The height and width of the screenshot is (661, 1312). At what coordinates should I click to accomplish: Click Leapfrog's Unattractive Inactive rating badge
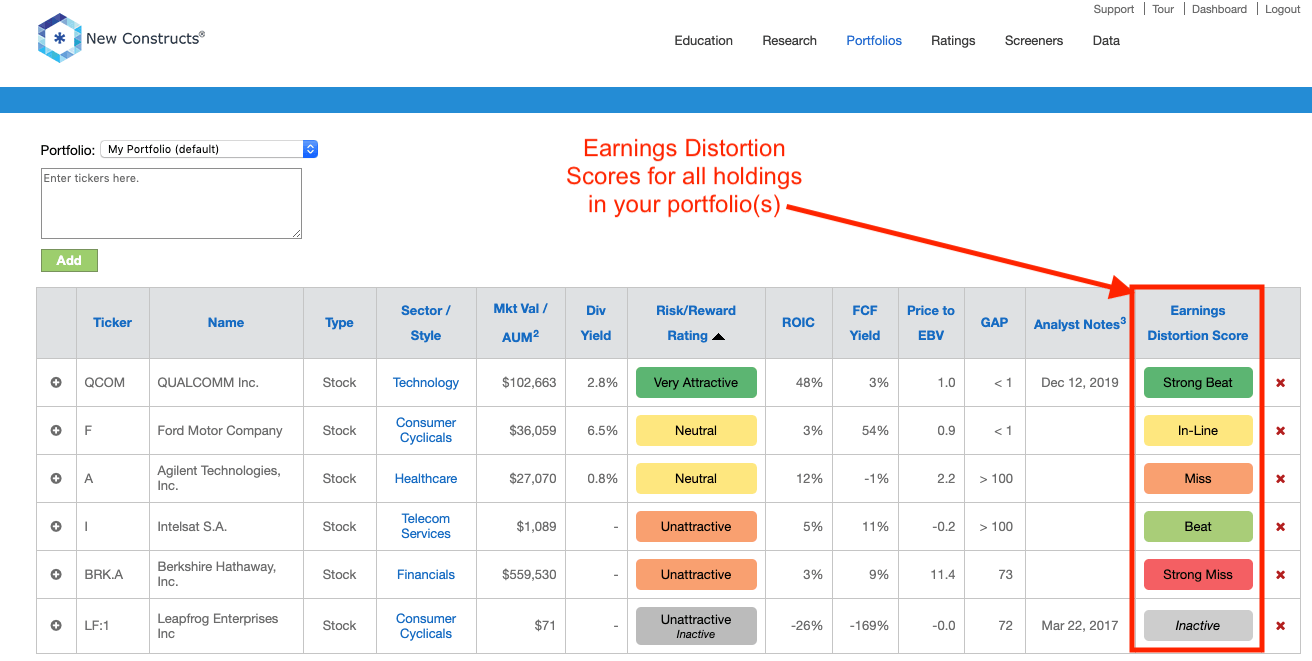[696, 626]
